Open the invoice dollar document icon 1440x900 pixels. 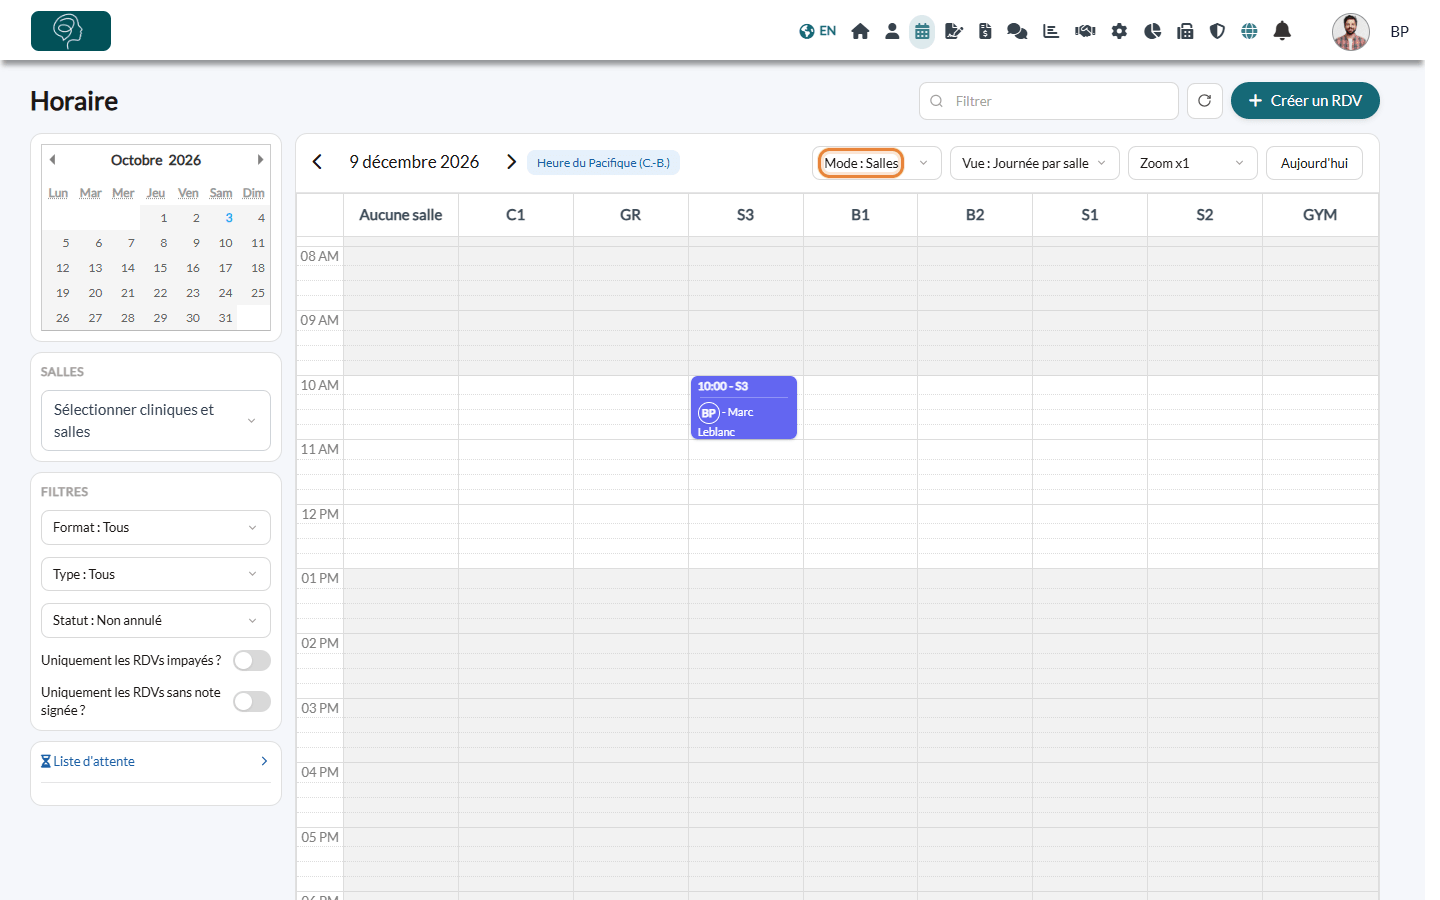click(x=985, y=31)
